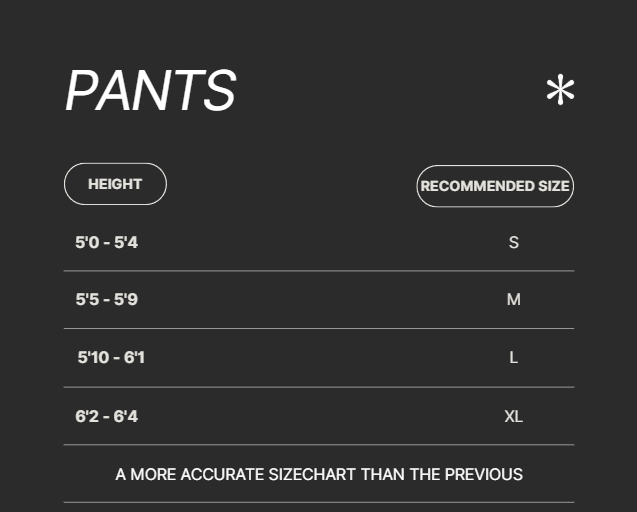Choose size L in recommended column

click(x=513, y=357)
